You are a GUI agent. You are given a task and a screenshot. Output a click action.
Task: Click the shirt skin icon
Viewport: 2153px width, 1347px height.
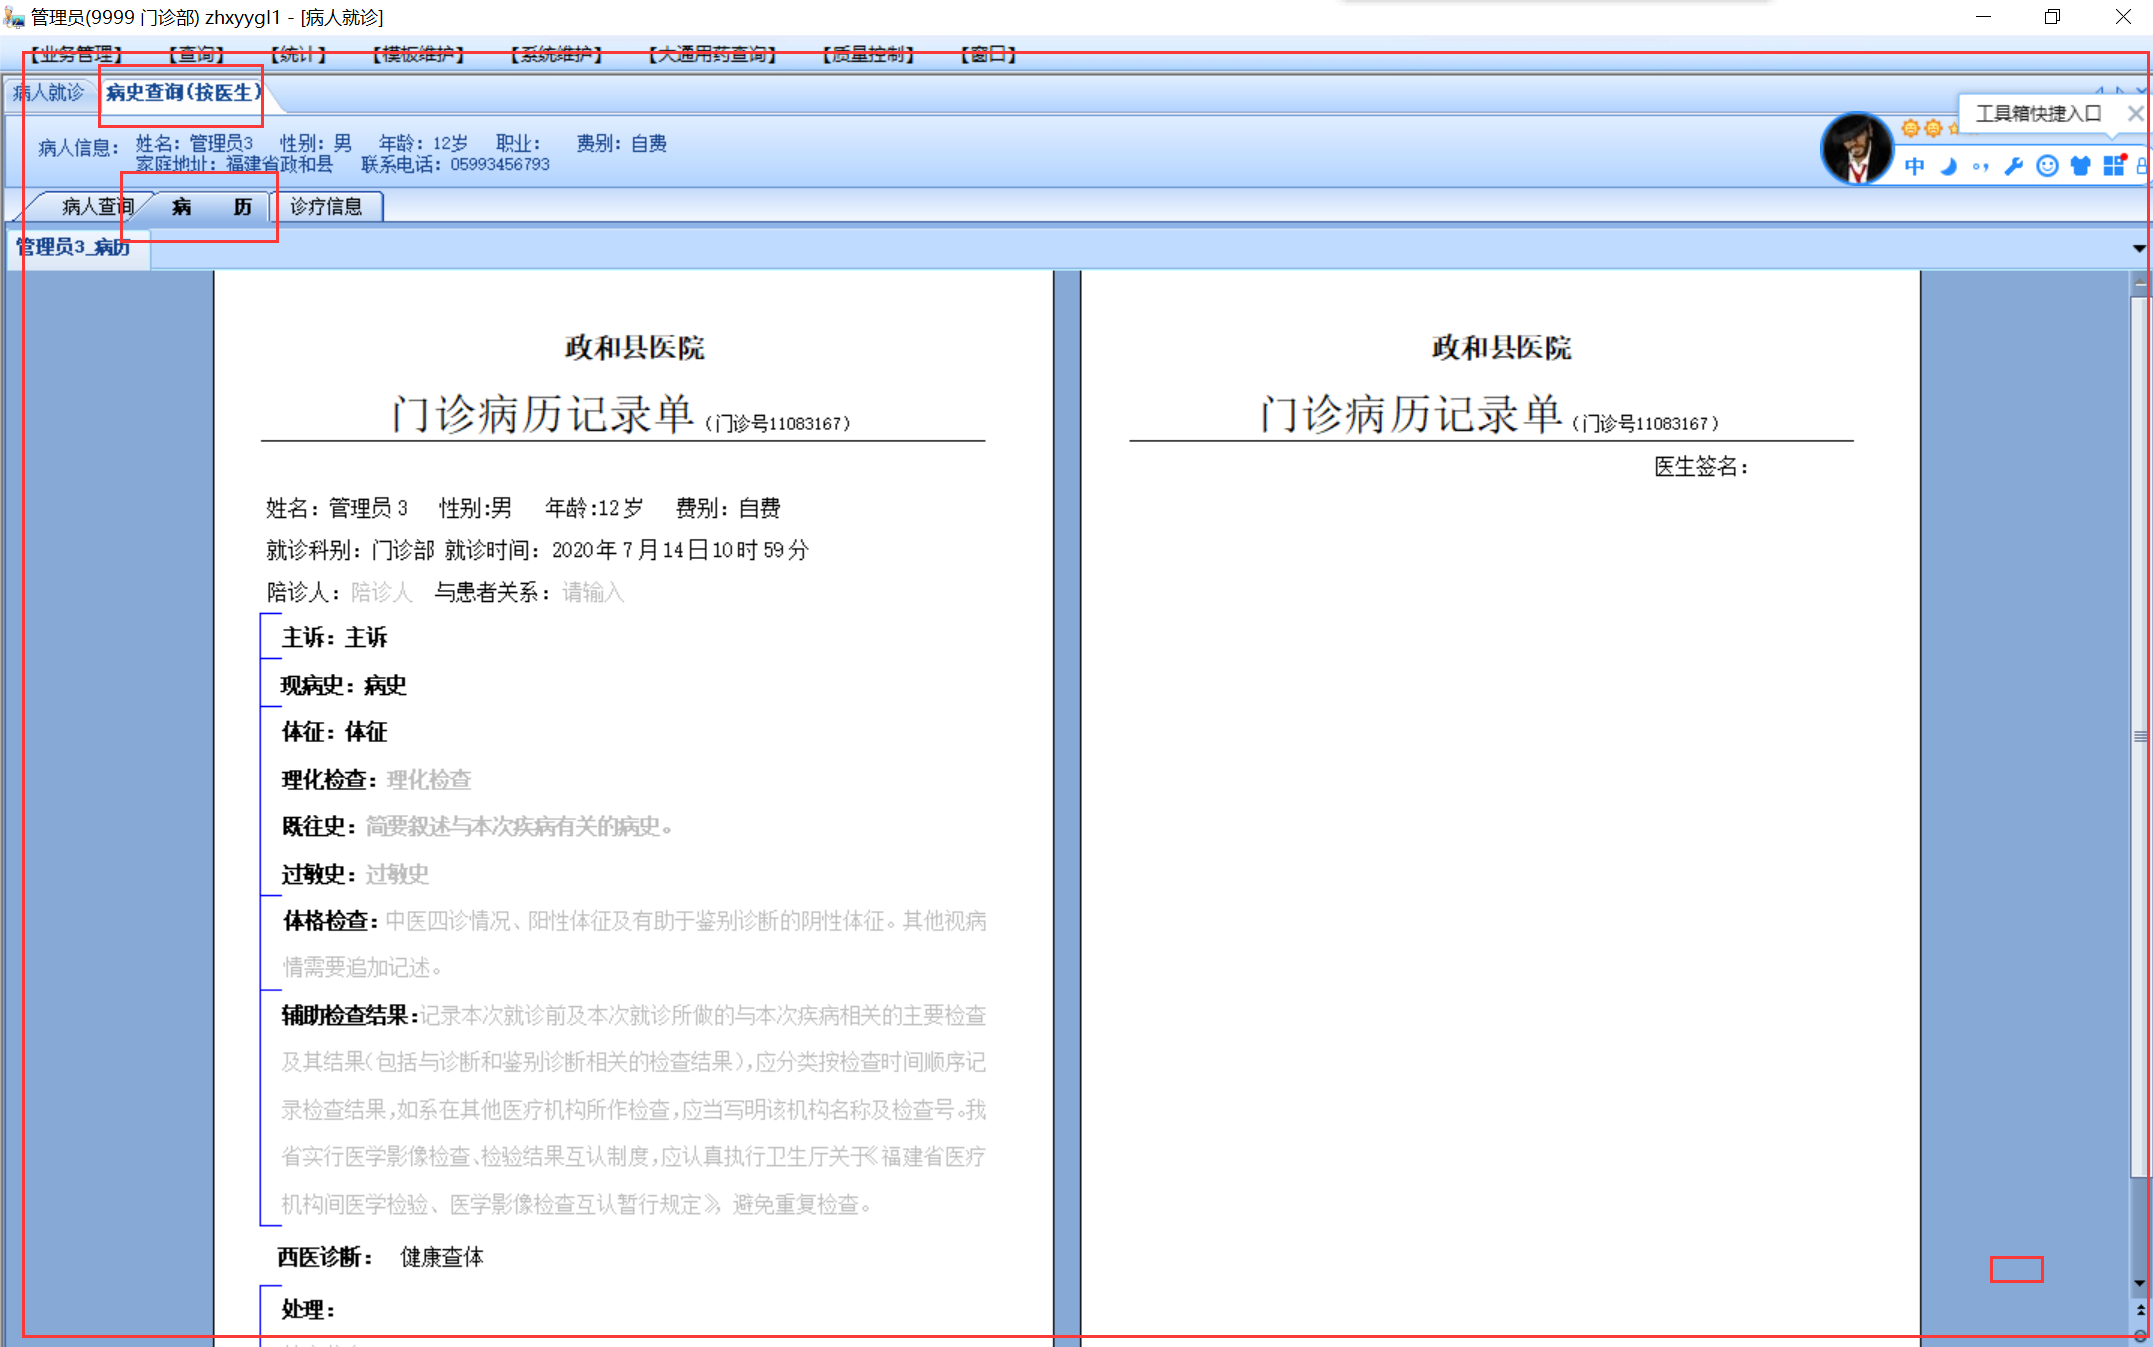(x=2080, y=166)
